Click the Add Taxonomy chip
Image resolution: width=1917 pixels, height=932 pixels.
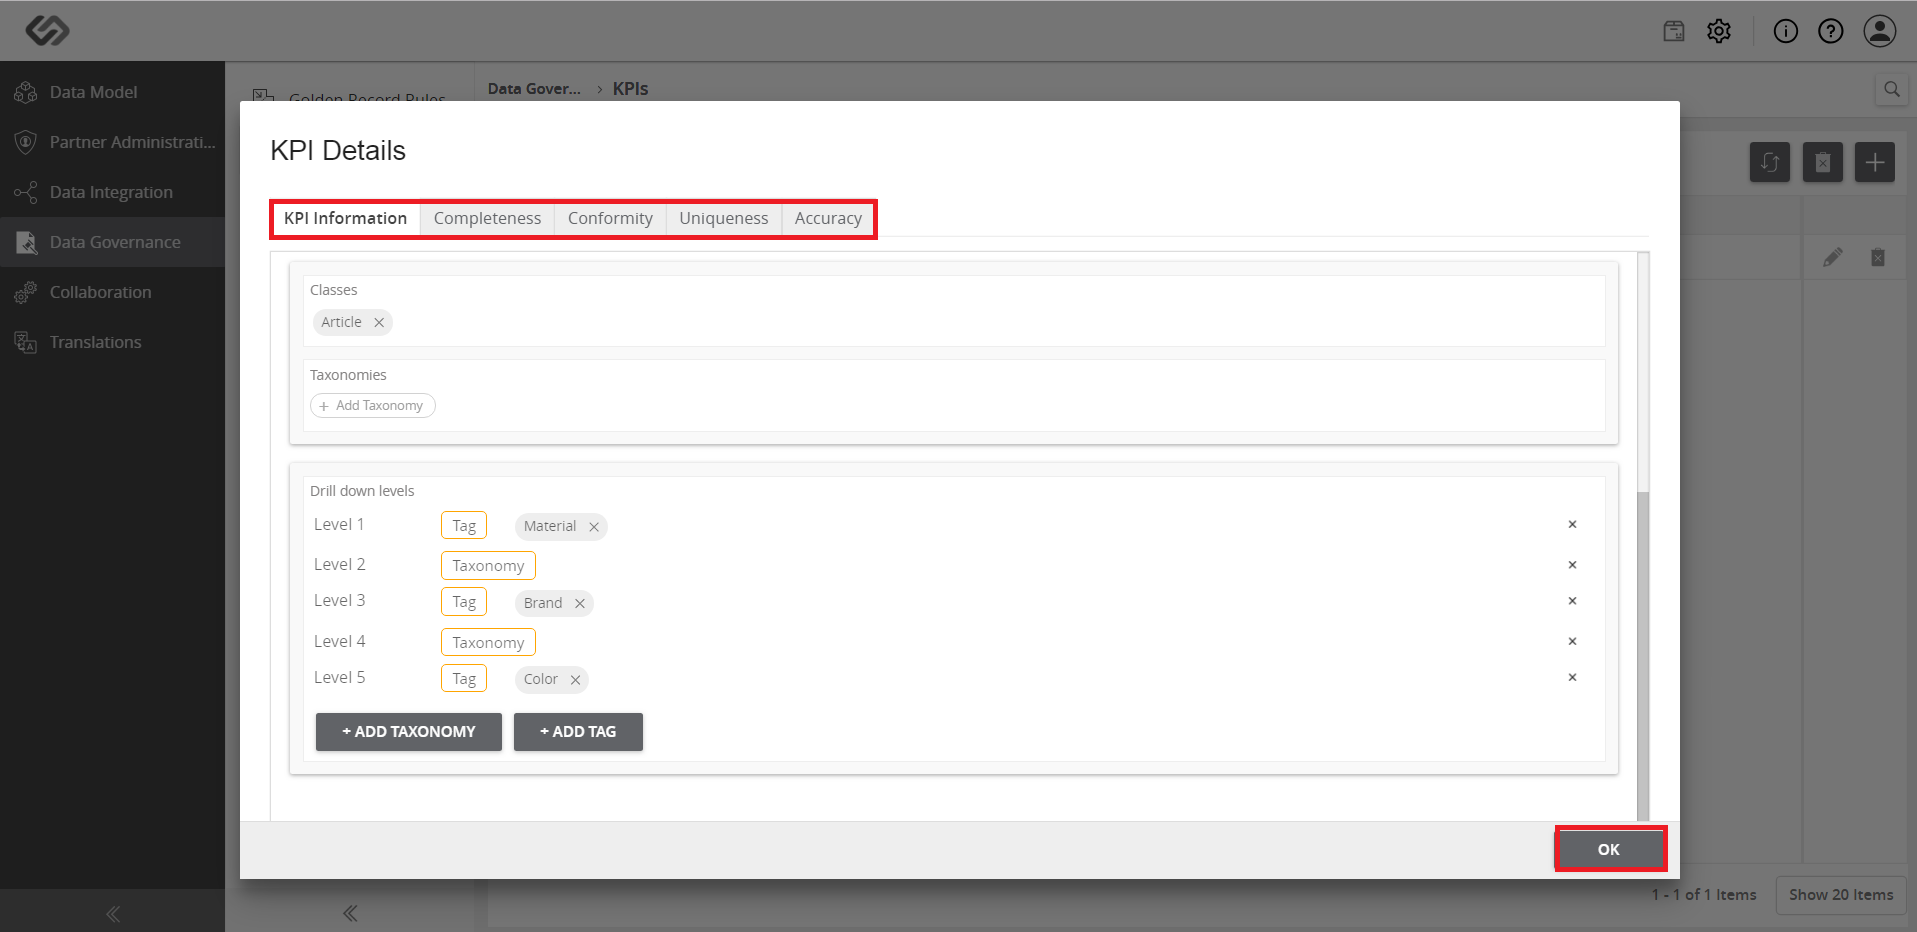[x=373, y=406]
